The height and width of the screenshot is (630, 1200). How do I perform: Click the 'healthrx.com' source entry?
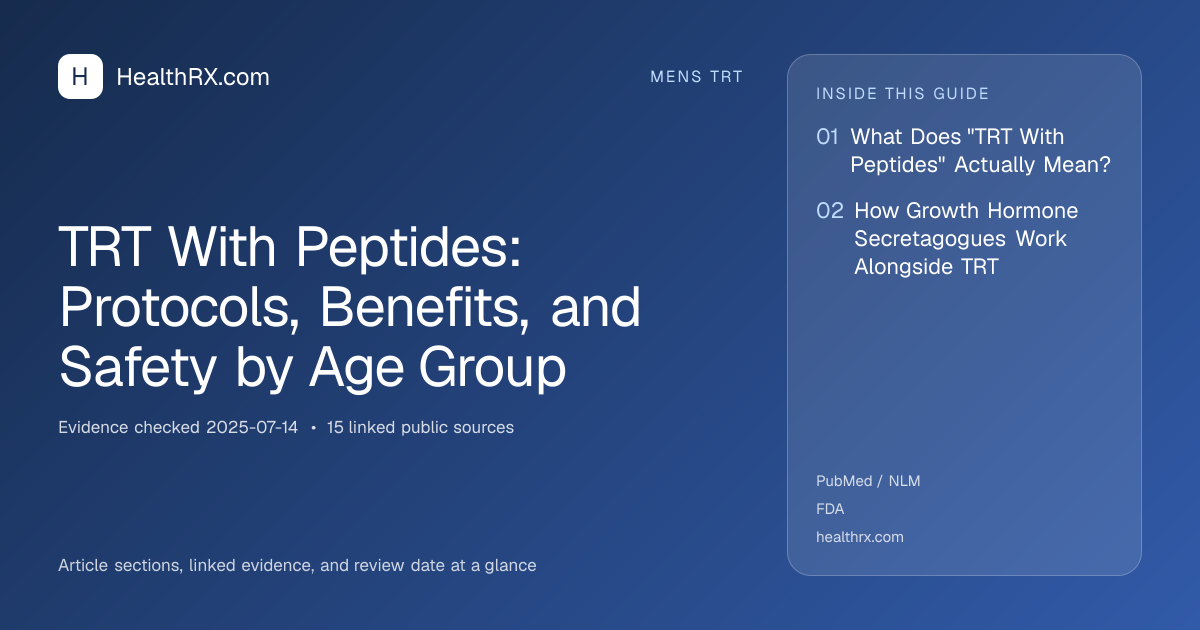(x=860, y=537)
